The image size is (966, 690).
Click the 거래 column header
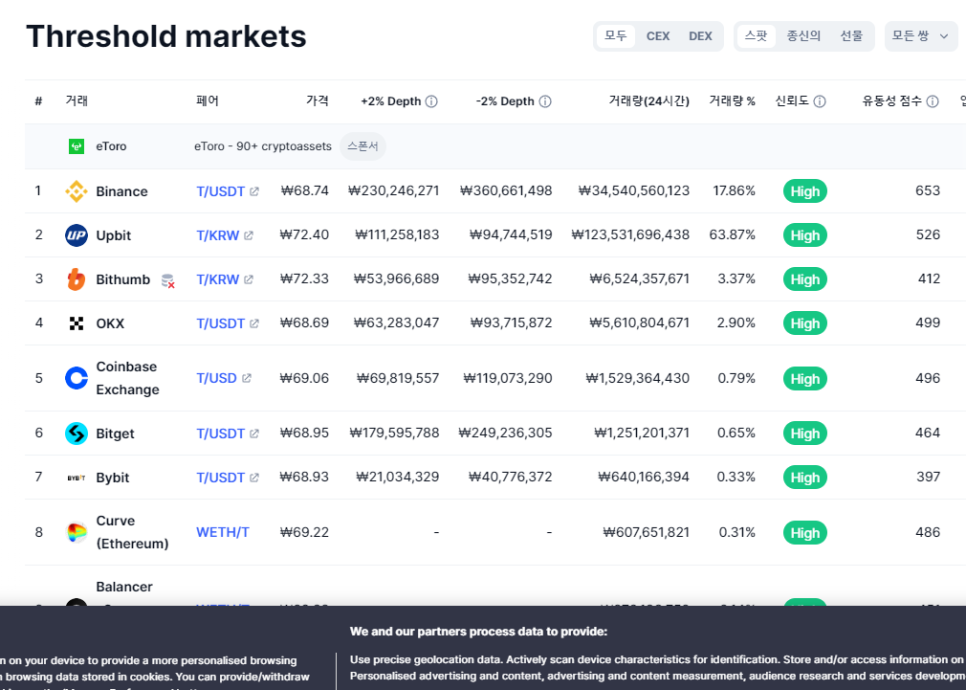(x=76, y=101)
